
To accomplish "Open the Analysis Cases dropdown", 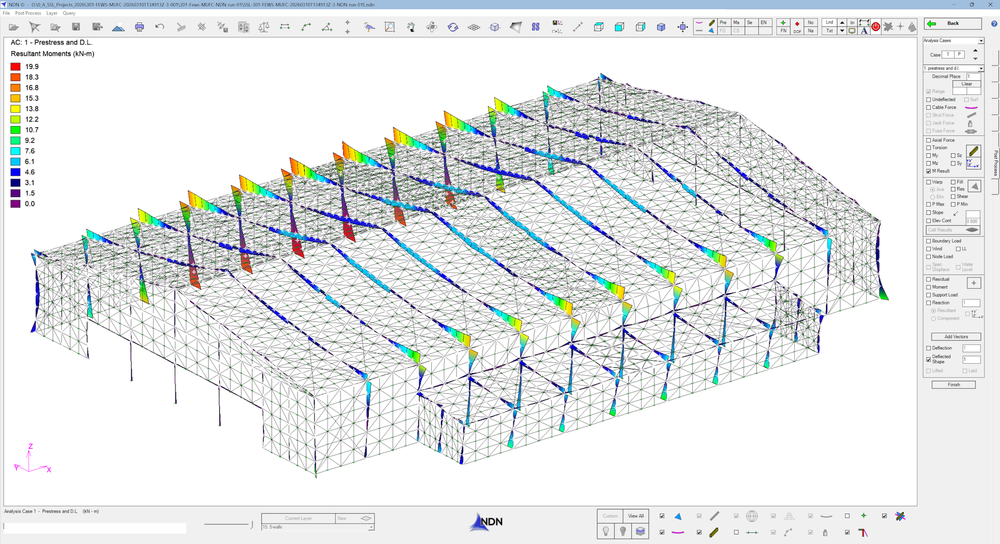I will click(x=981, y=41).
